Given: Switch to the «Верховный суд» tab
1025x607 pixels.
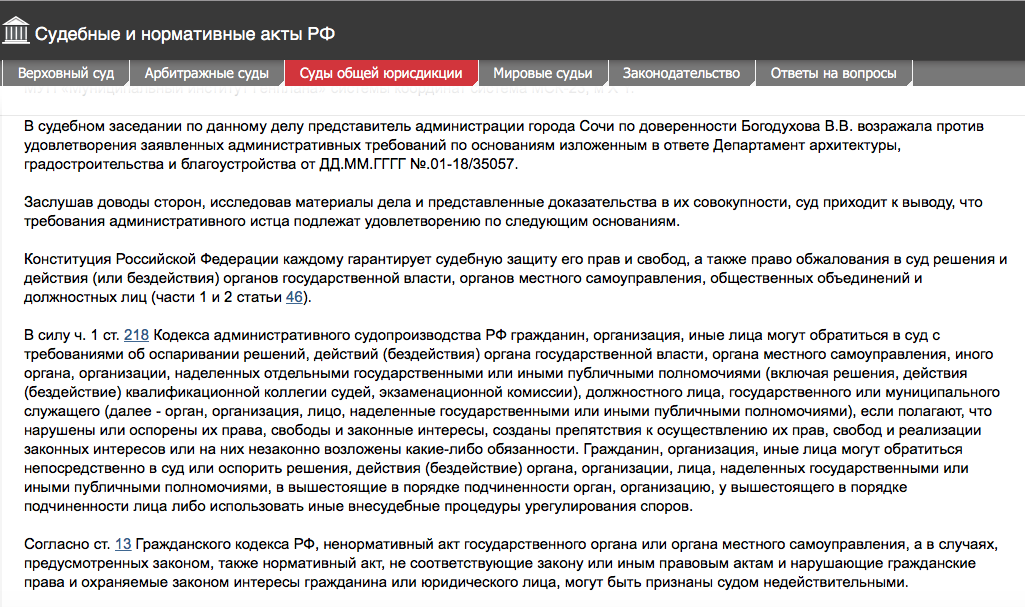Looking at the screenshot, I should [x=66, y=73].
